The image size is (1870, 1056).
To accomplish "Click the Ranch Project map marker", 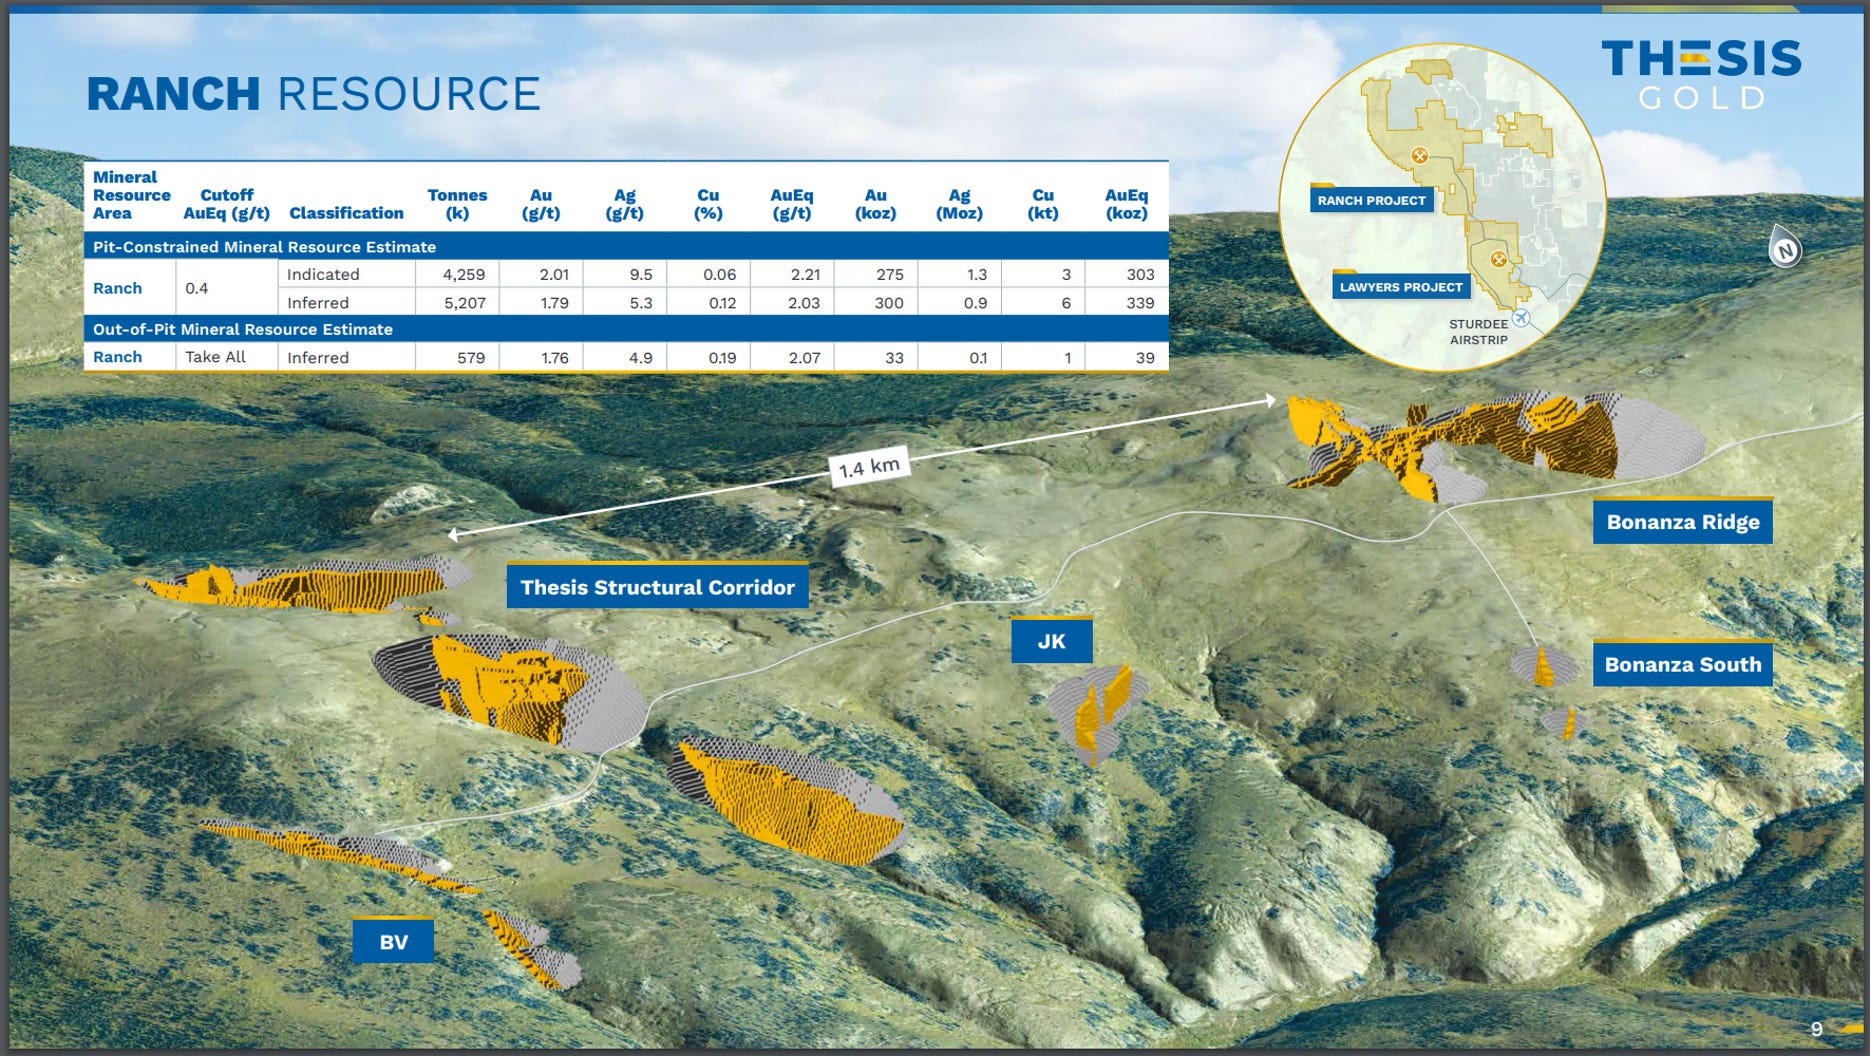I will pos(1419,155).
